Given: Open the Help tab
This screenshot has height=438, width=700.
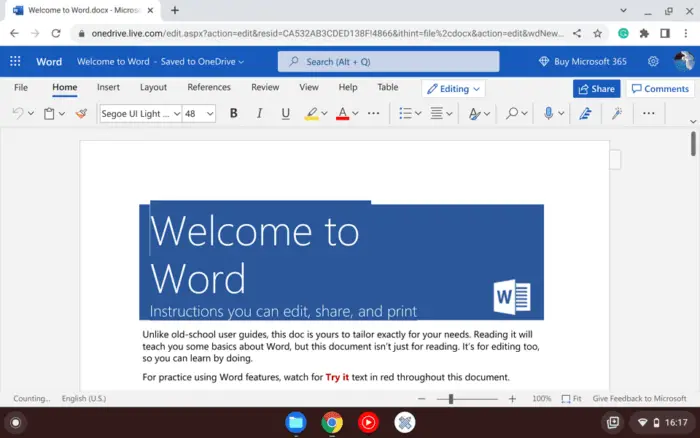Looking at the screenshot, I should click(x=348, y=88).
